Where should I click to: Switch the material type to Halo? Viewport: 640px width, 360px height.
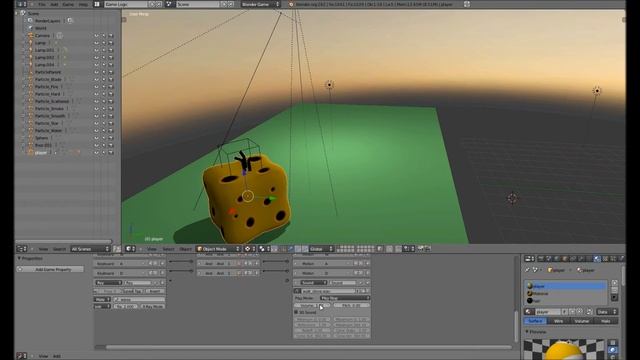pos(605,321)
